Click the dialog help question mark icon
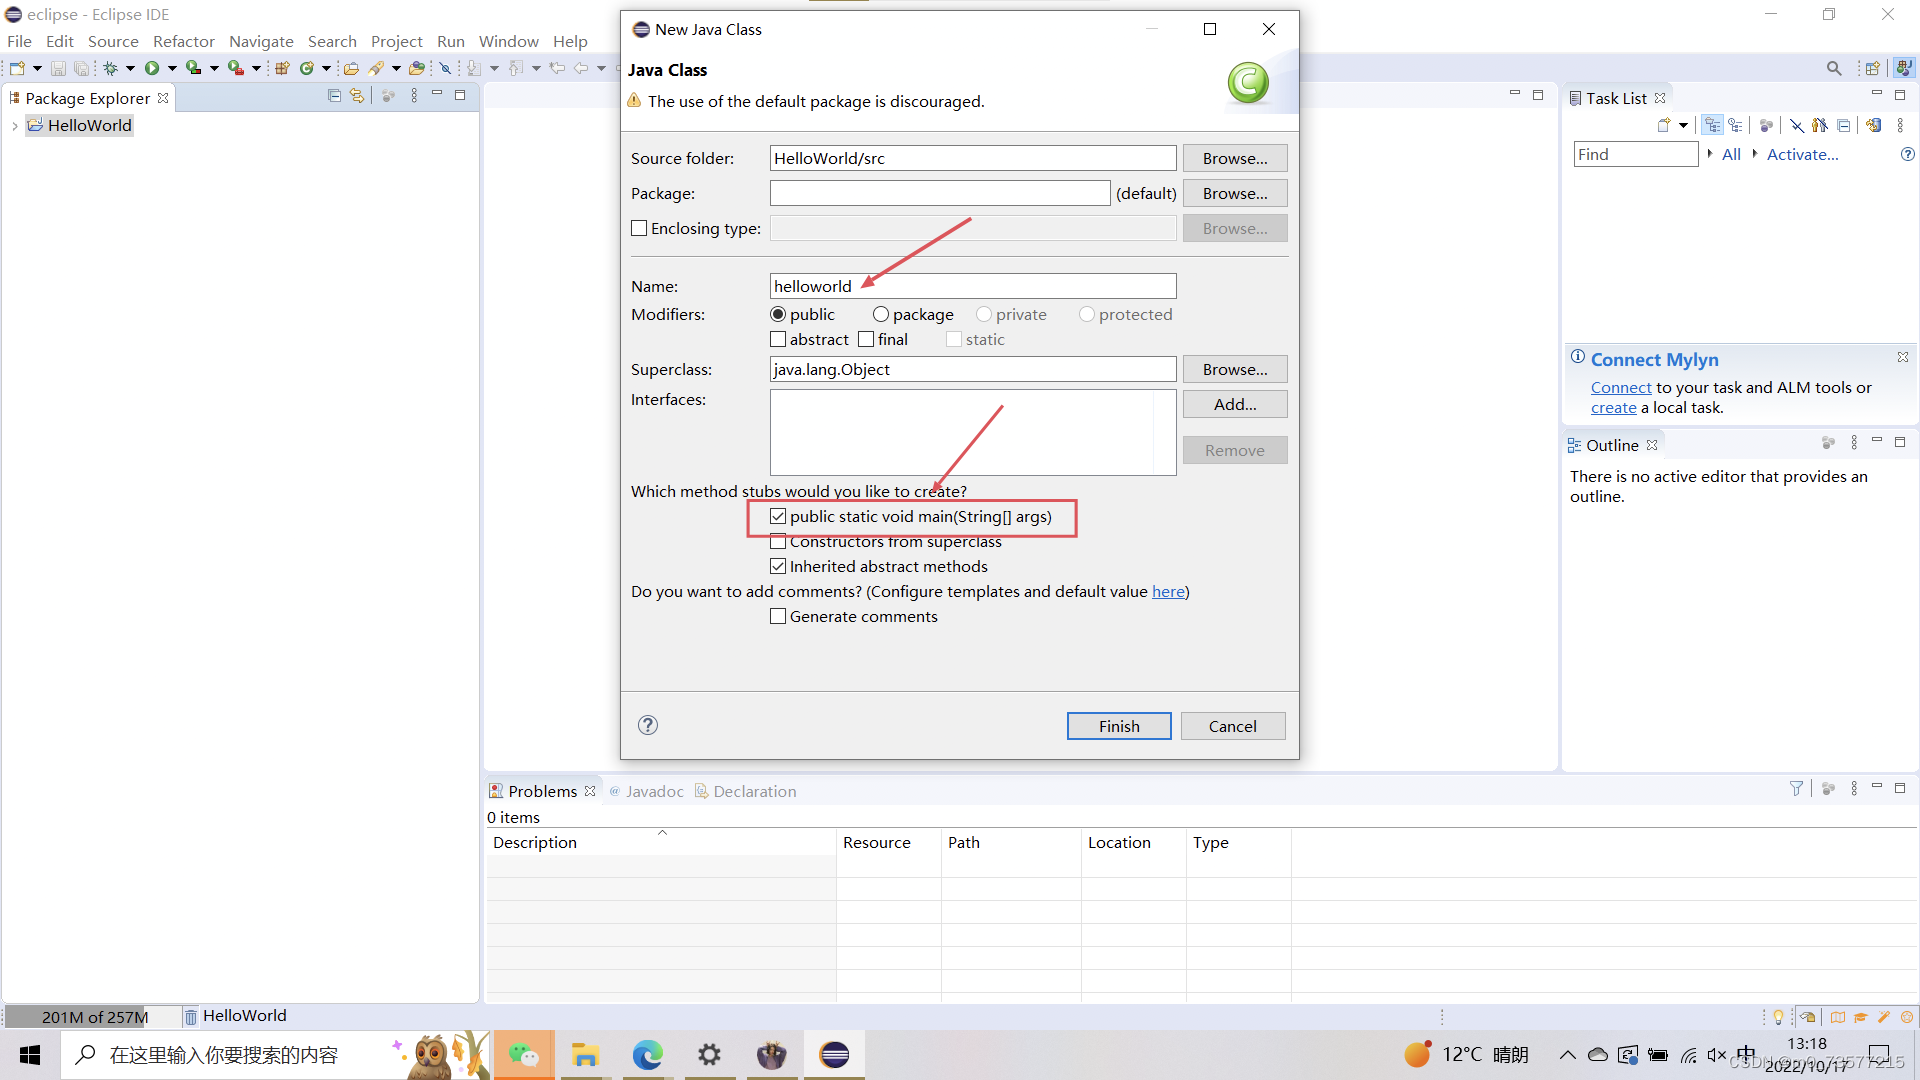Image resolution: width=1920 pixels, height=1080 pixels. (x=648, y=725)
